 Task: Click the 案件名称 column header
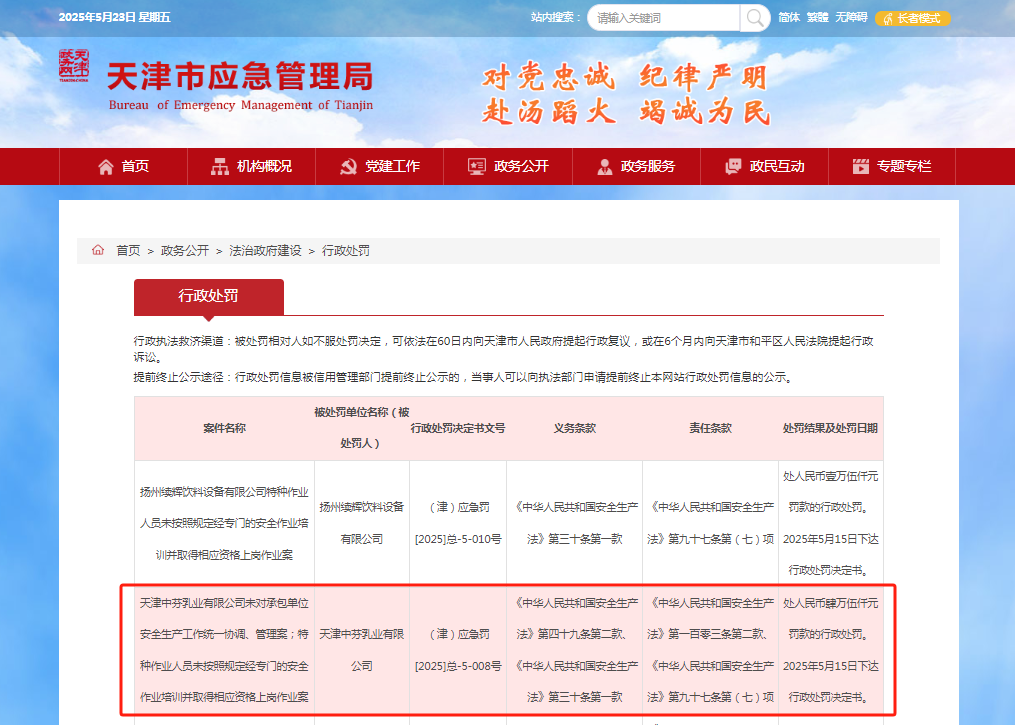pos(224,428)
